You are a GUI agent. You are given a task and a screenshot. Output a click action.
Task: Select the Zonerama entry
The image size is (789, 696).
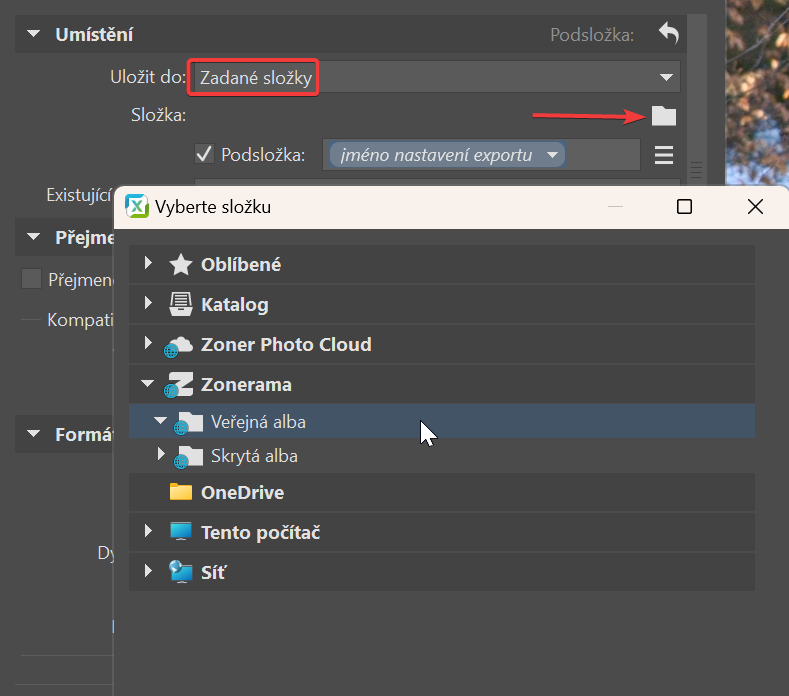pyautogui.click(x=442, y=384)
